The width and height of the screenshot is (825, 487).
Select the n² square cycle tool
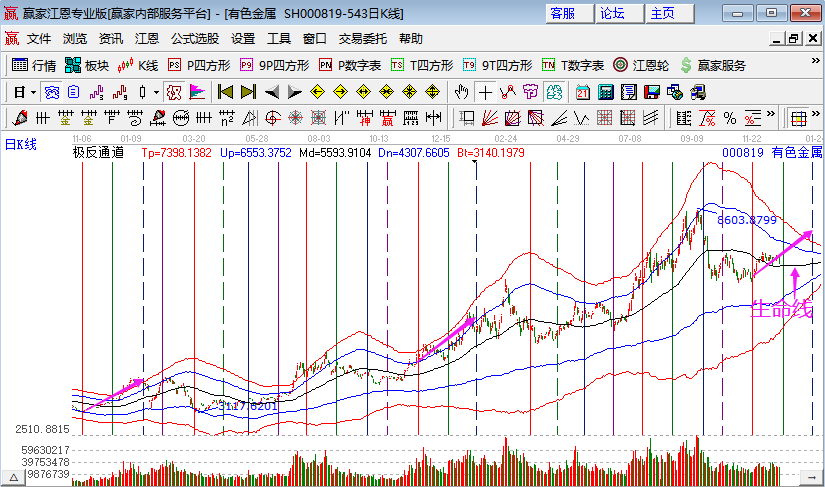pyautogui.click(x=227, y=118)
